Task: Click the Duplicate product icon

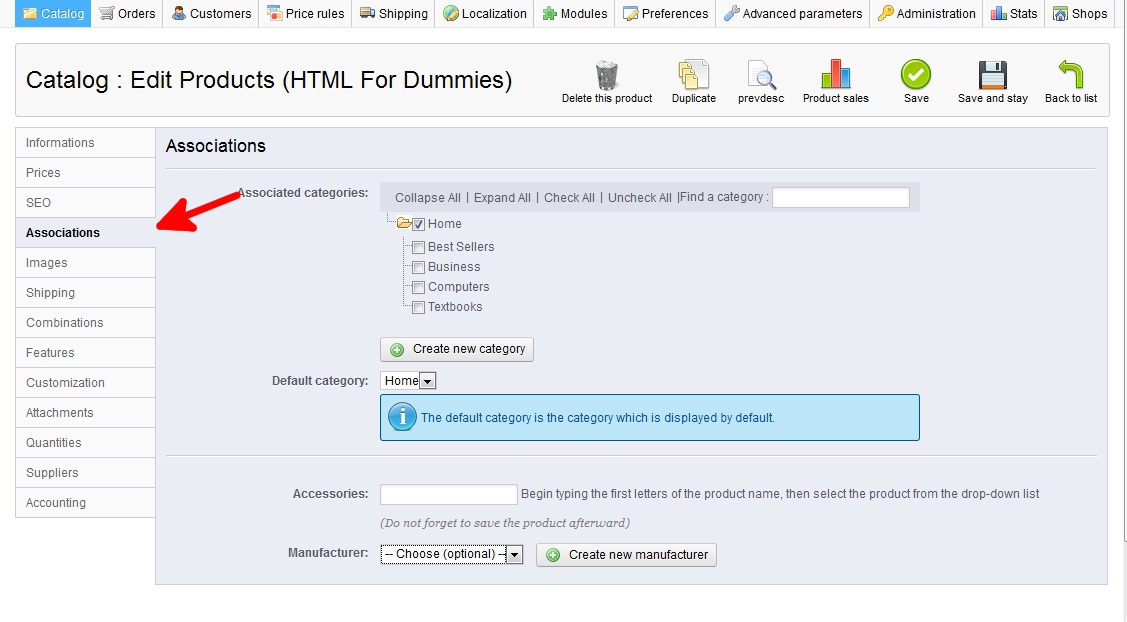Action: (x=693, y=76)
